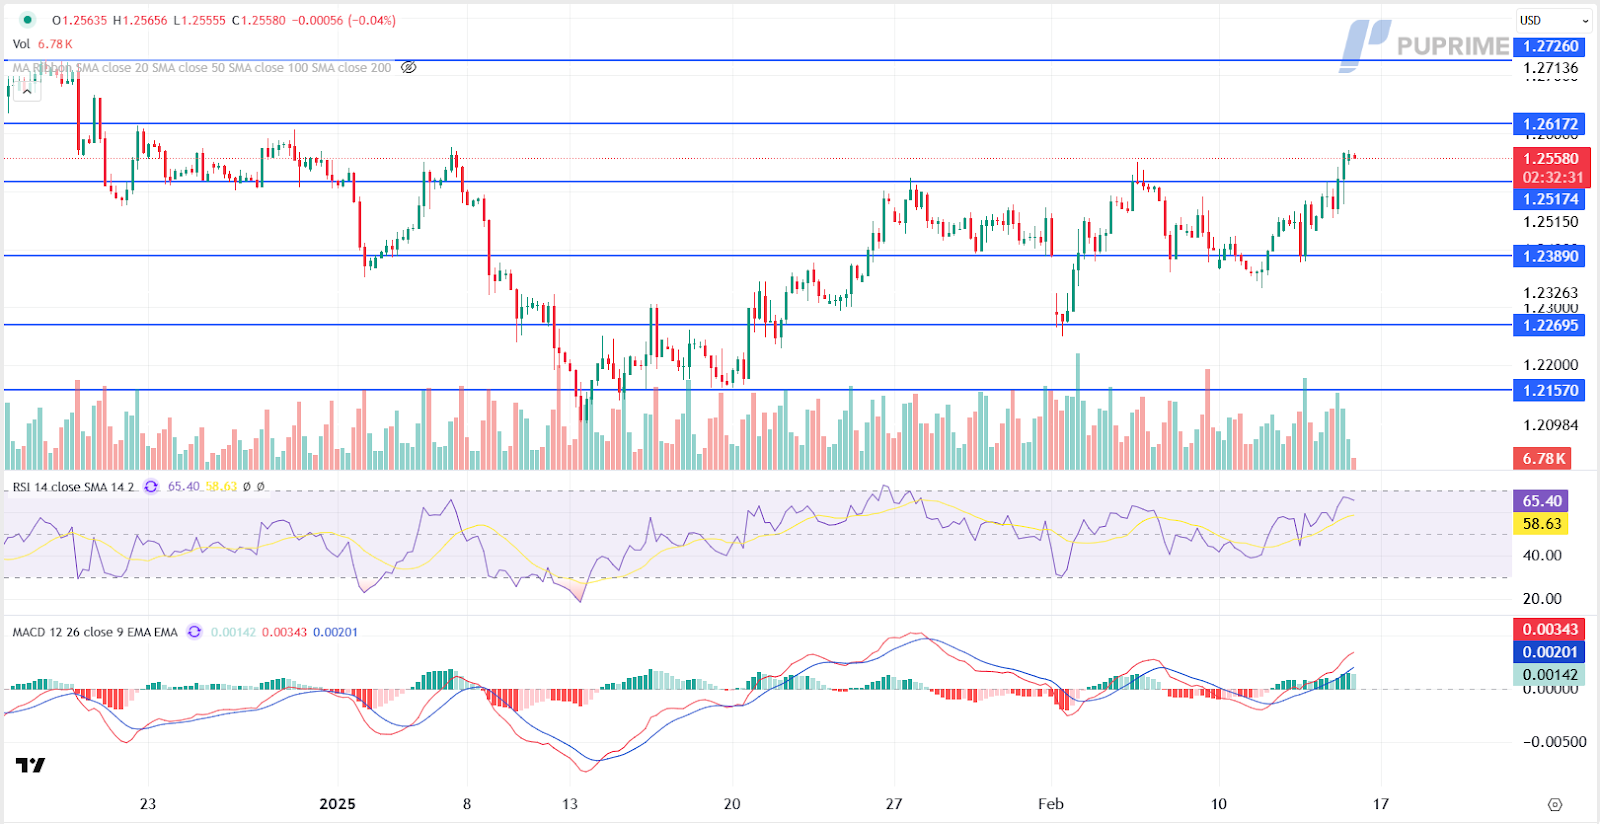1600x824 pixels.
Task: Select the 1.27260 horizontal line price label
Action: tap(1549, 46)
